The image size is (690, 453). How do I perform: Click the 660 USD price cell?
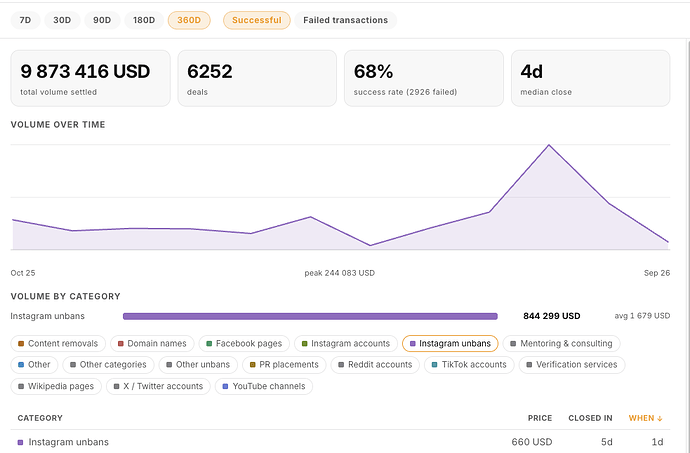pyautogui.click(x=532, y=442)
